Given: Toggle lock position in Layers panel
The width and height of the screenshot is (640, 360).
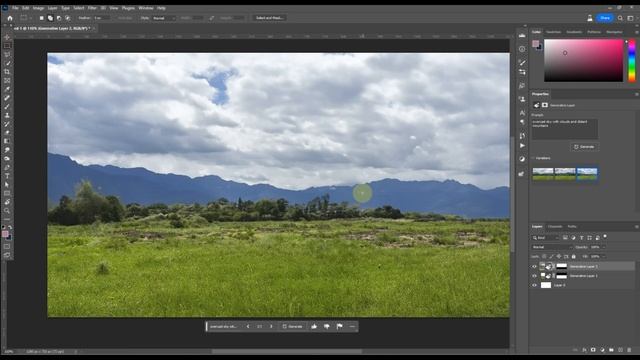Looking at the screenshot, I should click(x=559, y=256).
